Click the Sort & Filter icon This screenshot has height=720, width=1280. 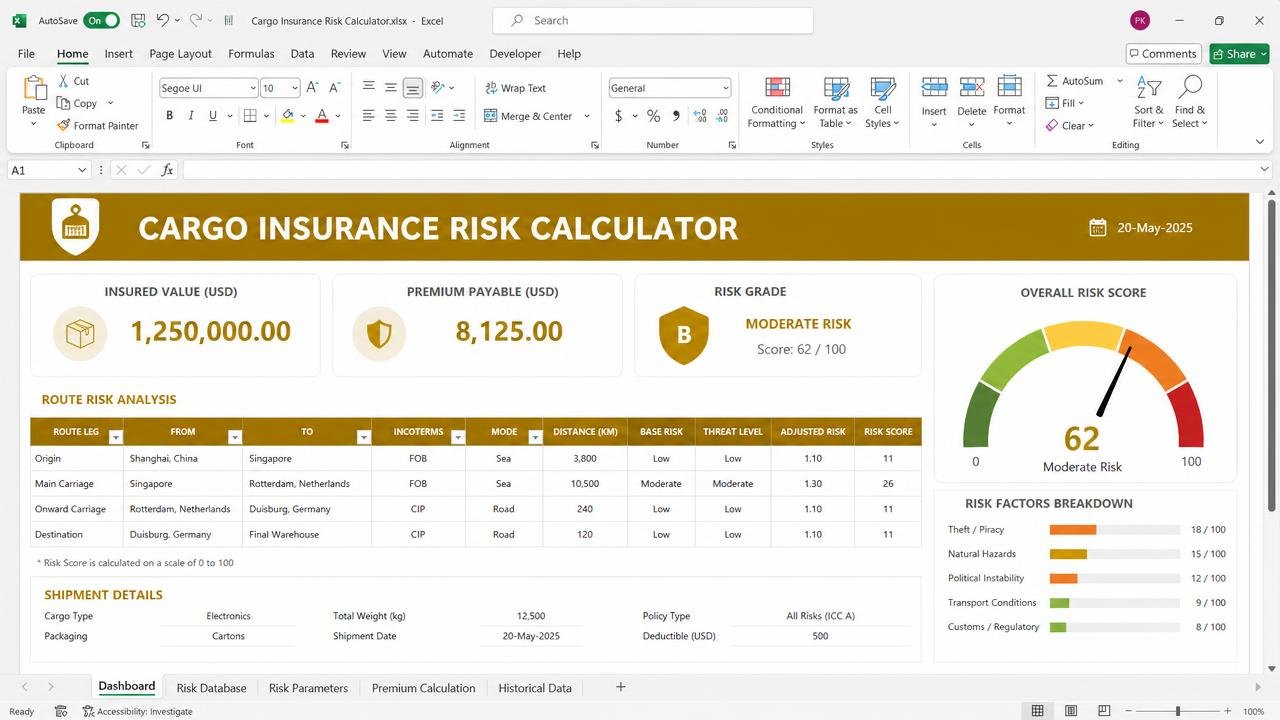[x=1149, y=88]
